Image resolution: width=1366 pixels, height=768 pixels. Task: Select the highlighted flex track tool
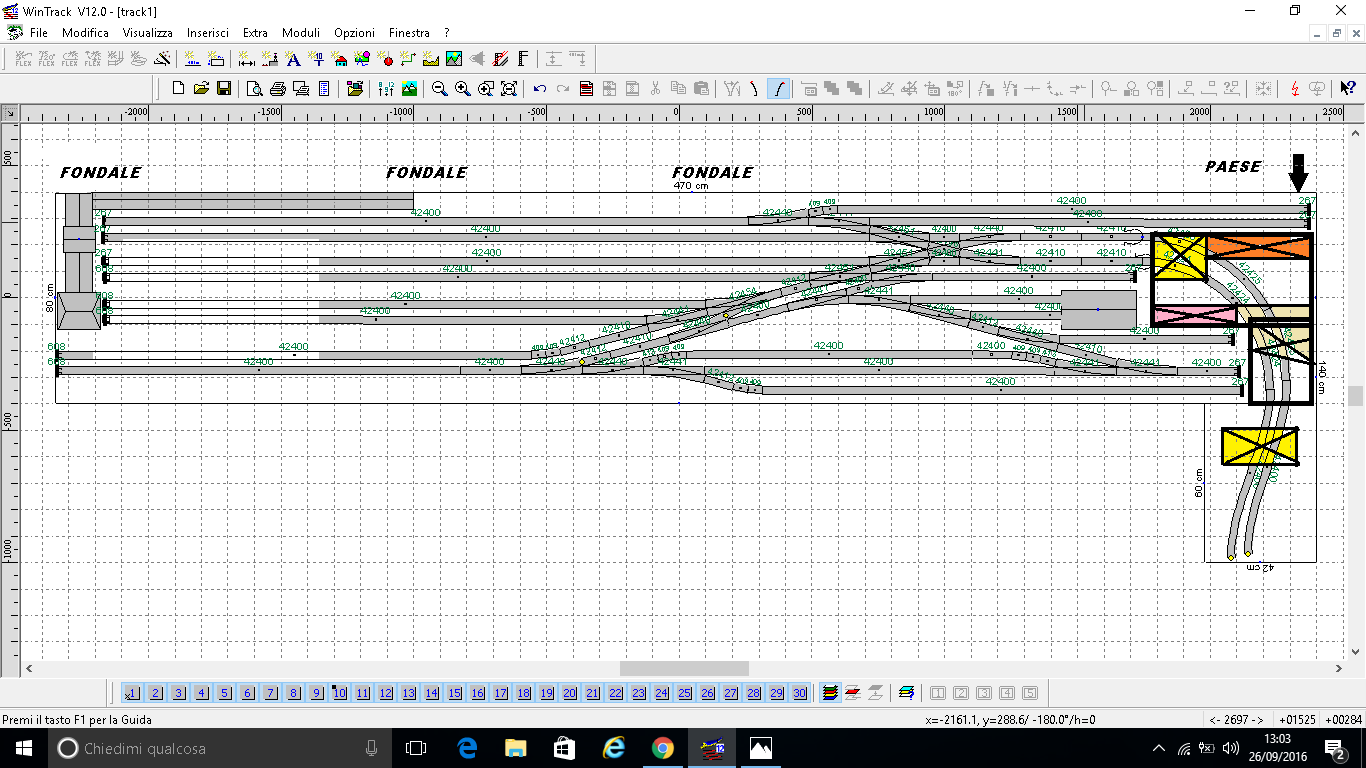tap(778, 88)
